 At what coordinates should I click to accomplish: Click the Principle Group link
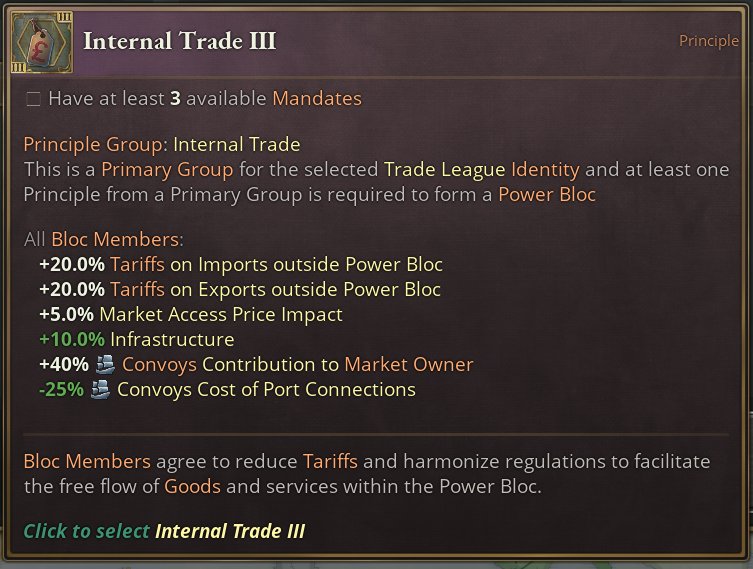coord(94,145)
